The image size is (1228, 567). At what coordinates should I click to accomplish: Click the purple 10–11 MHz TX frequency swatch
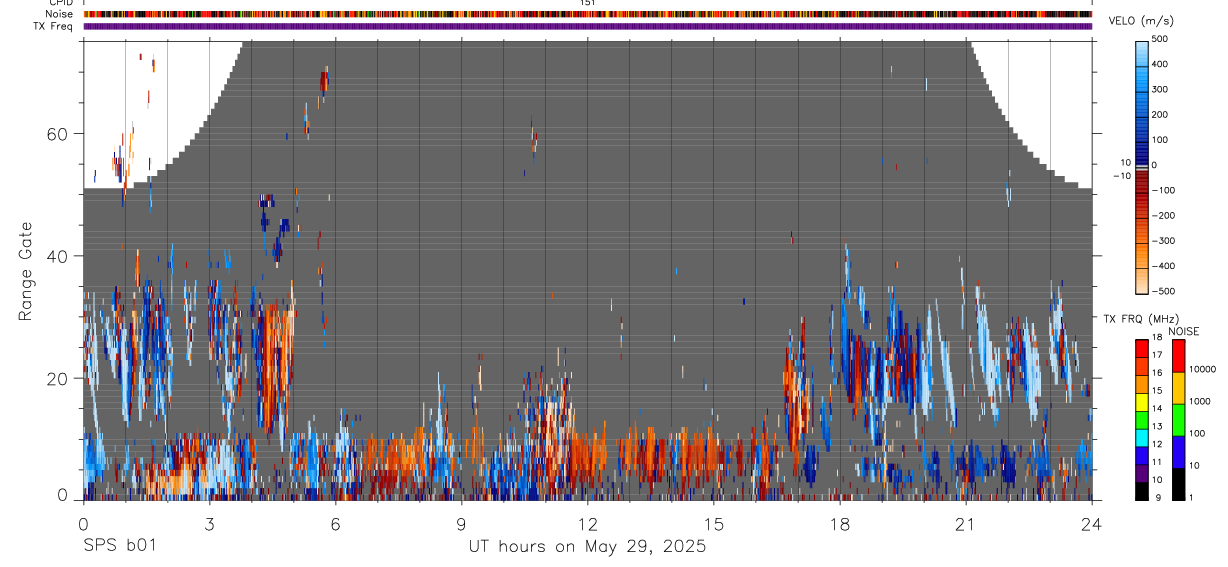(x=1142, y=473)
